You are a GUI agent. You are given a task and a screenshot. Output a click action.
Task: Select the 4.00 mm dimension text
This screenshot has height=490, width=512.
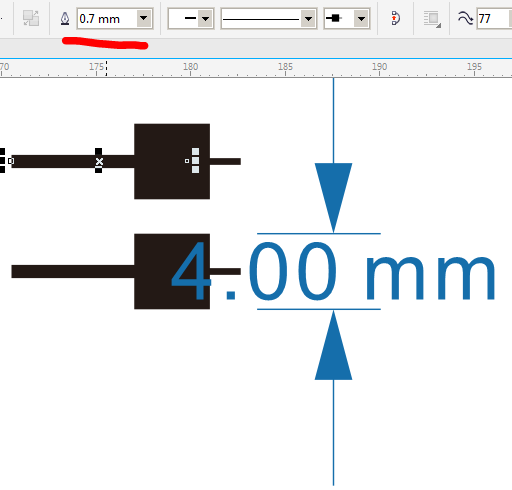tap(333, 271)
